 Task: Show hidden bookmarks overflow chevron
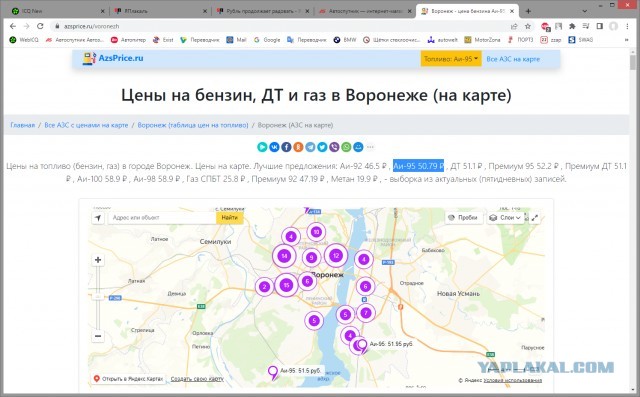point(627,40)
